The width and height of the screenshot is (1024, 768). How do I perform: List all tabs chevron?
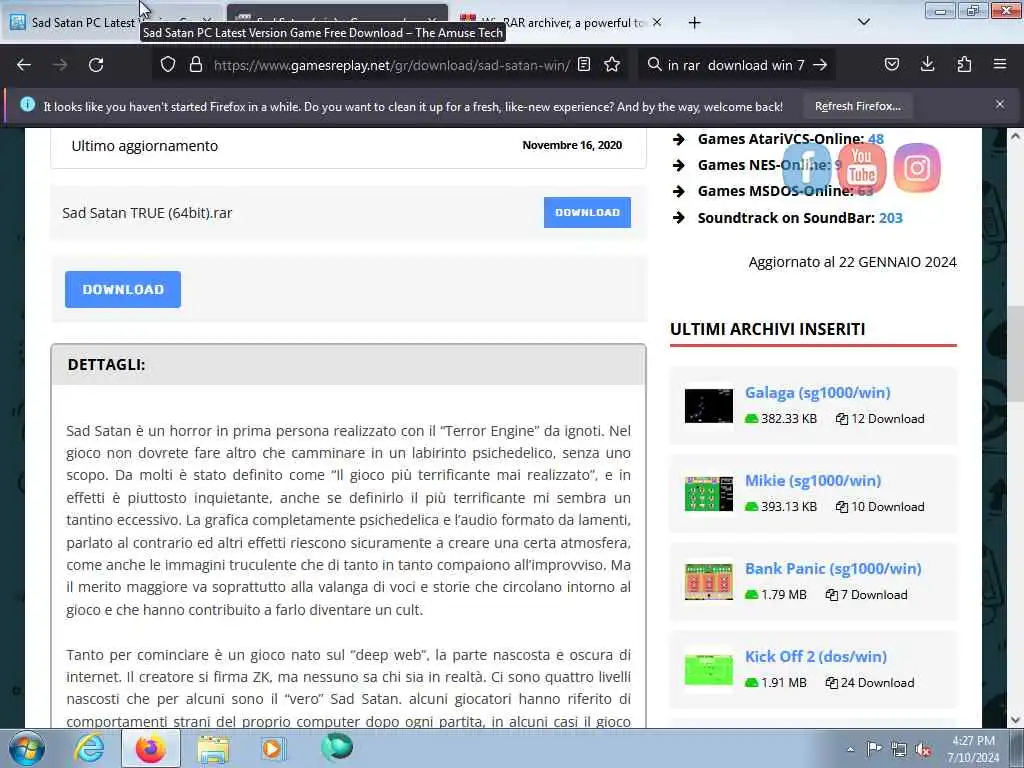pyautogui.click(x=863, y=22)
